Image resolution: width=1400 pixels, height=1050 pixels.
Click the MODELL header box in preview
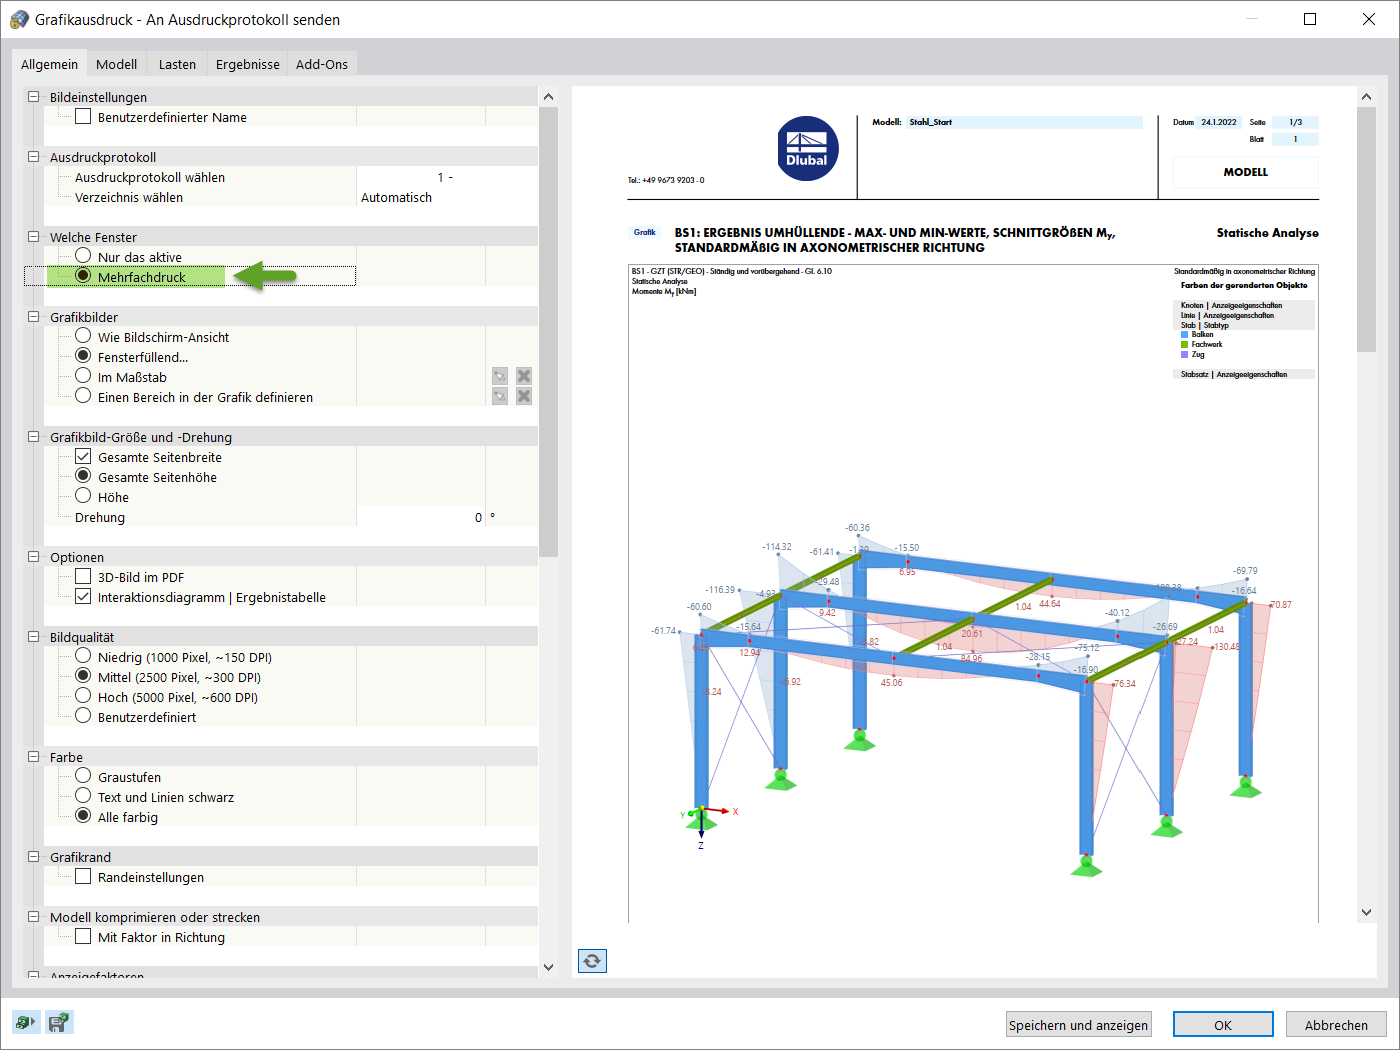(x=1245, y=172)
